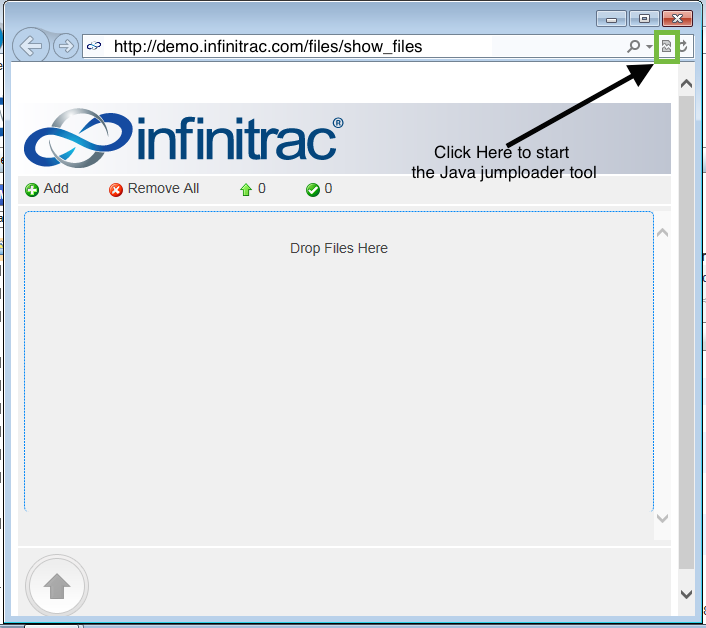Click the green up-arrow upload counter icon
706x628 pixels.
coord(246,190)
